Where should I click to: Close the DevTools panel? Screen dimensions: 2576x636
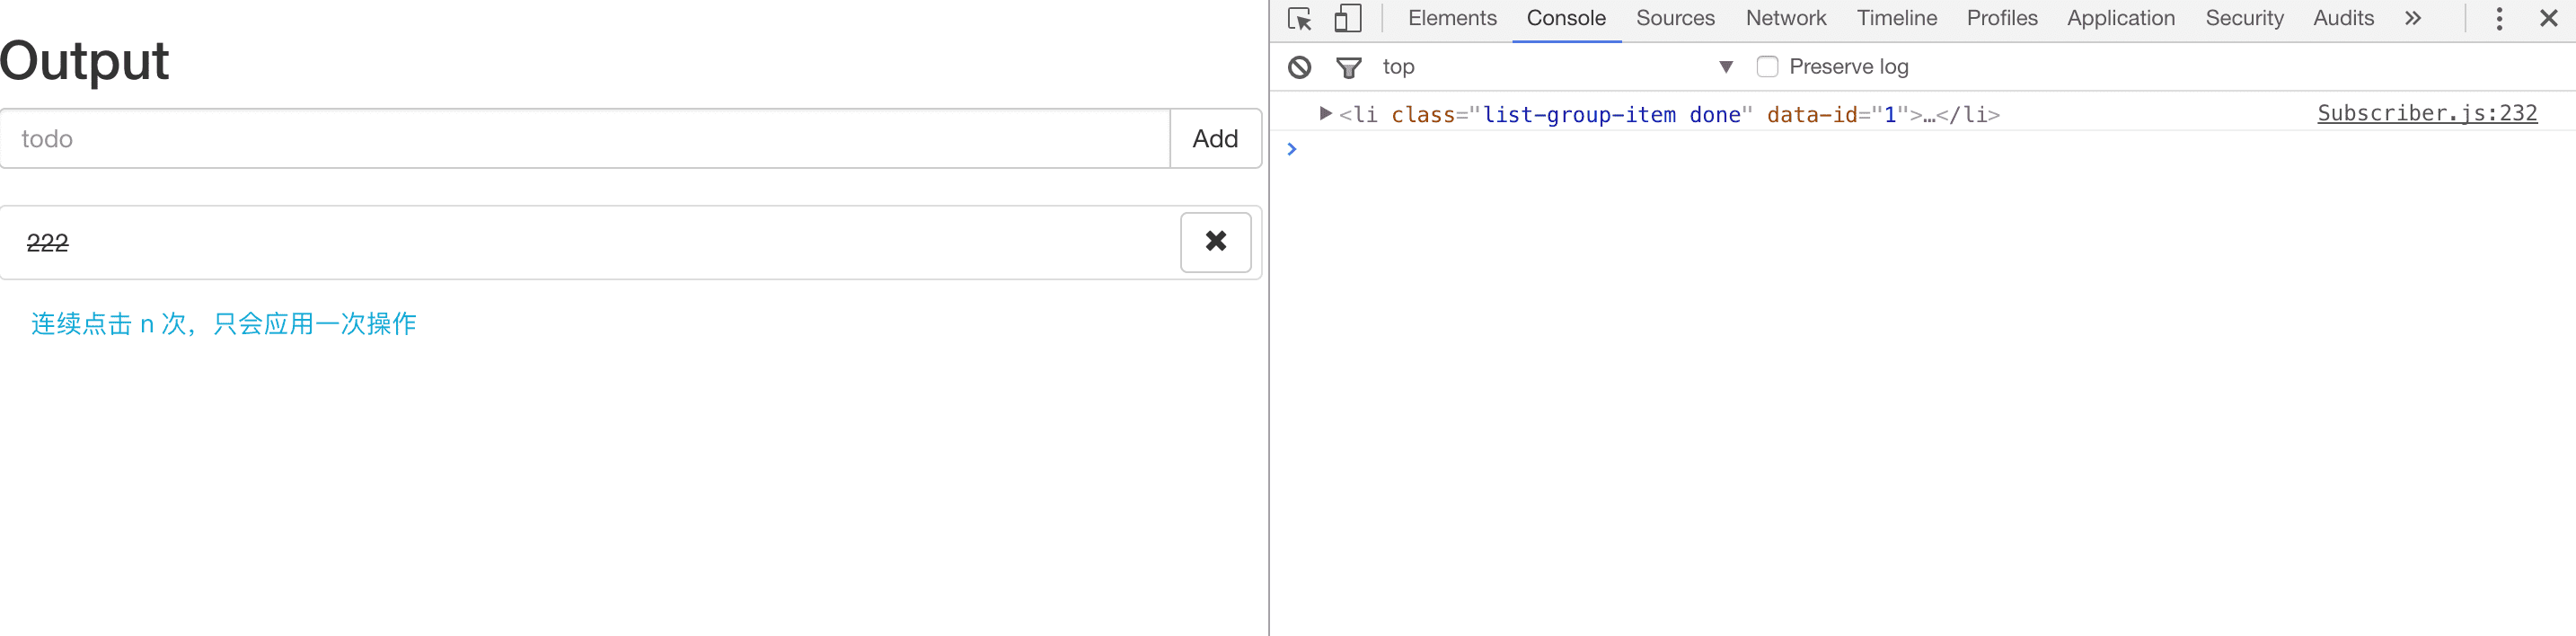pos(2548,19)
